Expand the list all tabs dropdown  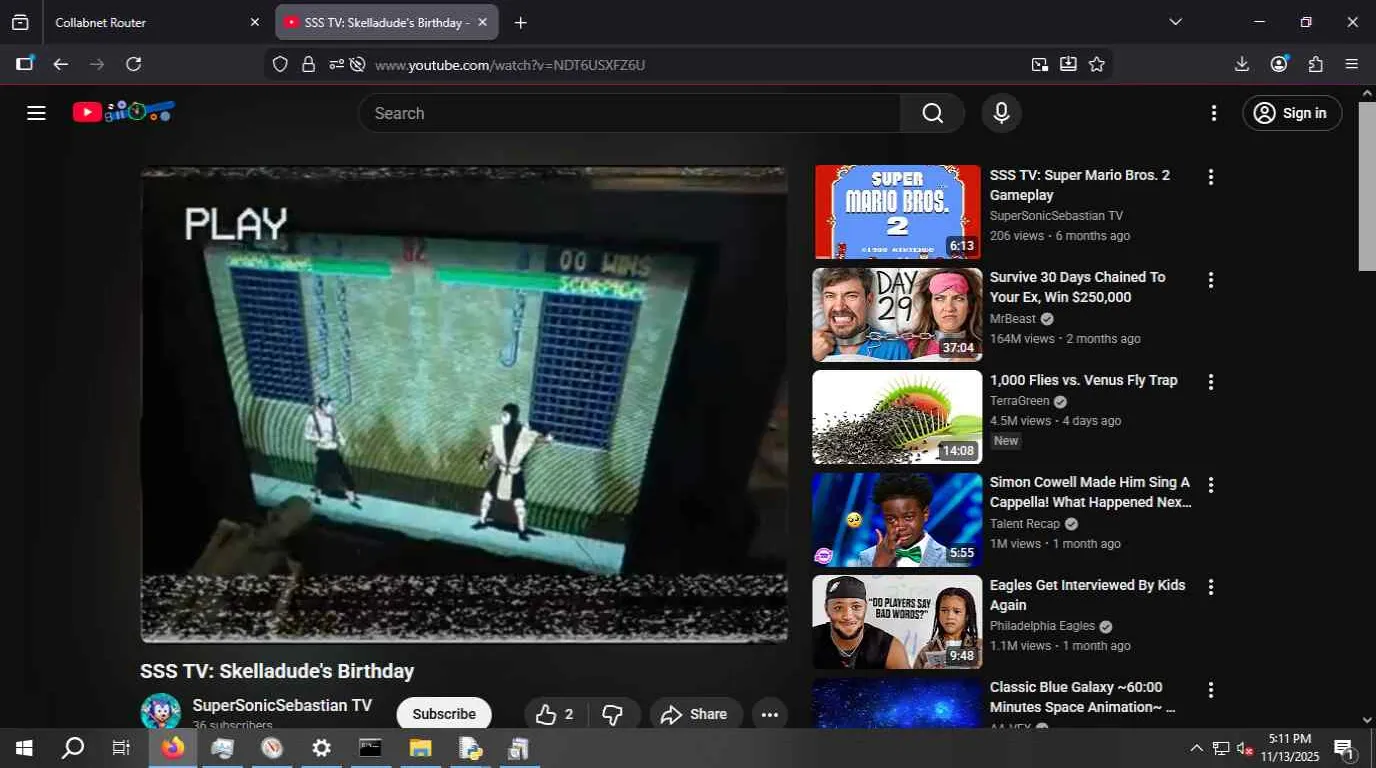pos(1175,22)
